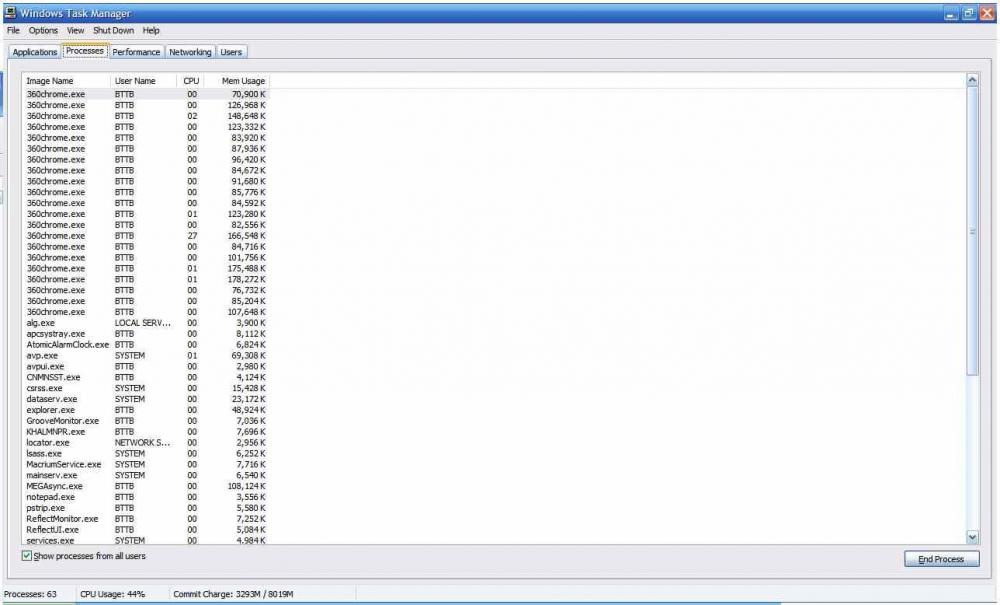Click NETWORK S... user name cell
Screen dimensions: 1000x605
click(143, 442)
